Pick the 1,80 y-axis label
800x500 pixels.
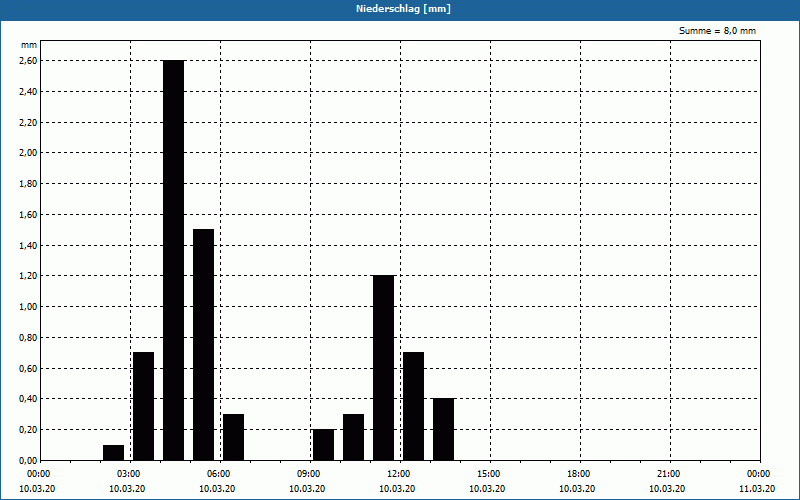[28, 184]
